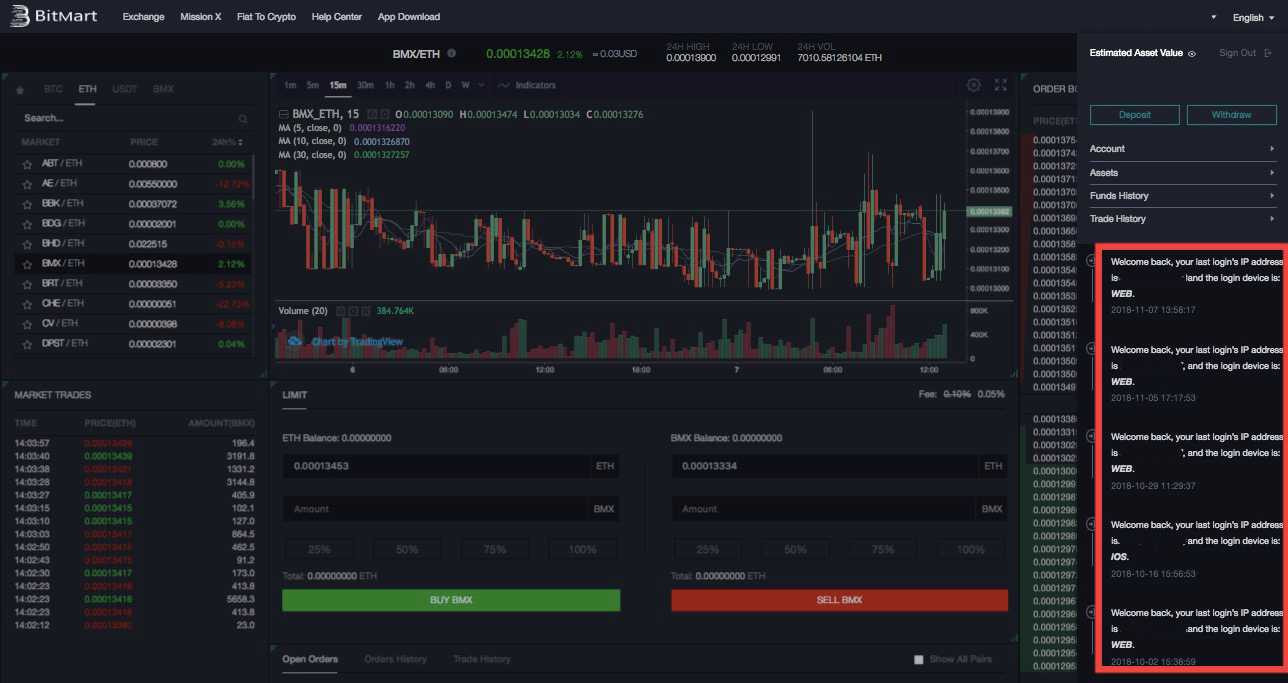Open Volume (20) indicator settings
Image resolution: width=1288 pixels, height=683 pixels.
click(x=353, y=311)
